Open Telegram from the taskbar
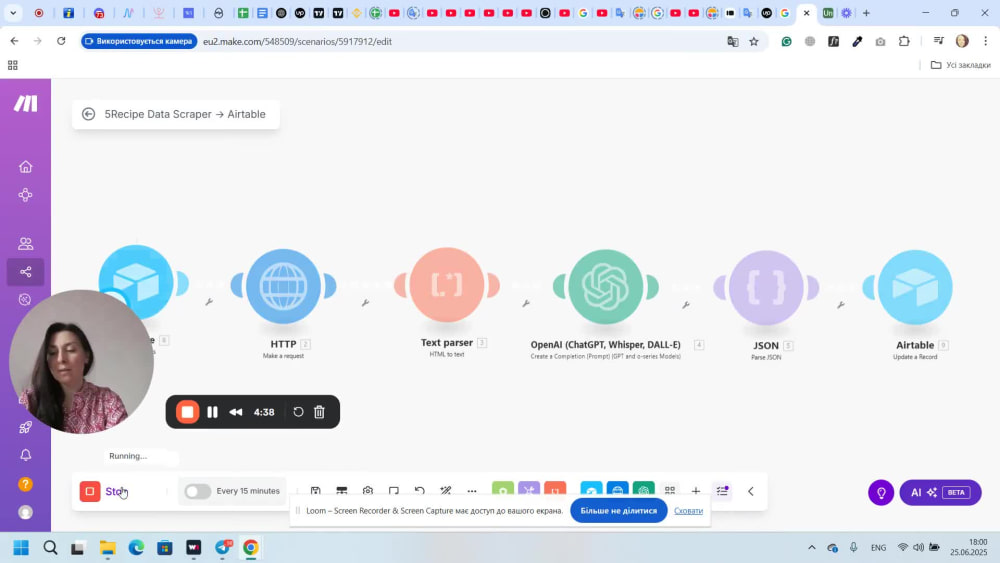The width and height of the screenshot is (1000, 563). click(x=223, y=548)
